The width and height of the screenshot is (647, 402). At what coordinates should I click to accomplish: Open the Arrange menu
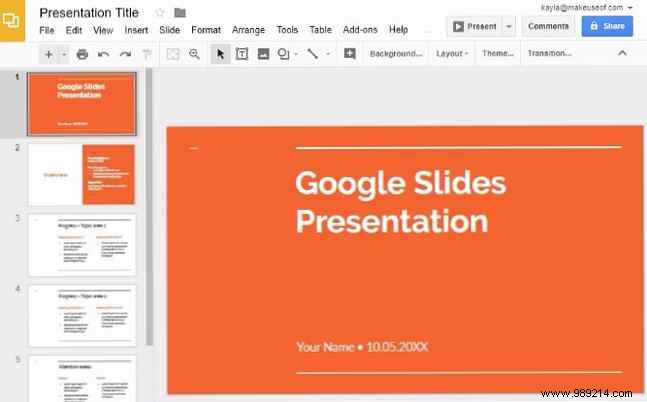248,30
